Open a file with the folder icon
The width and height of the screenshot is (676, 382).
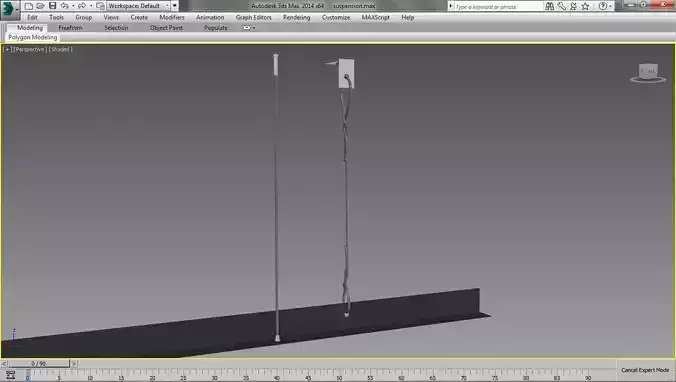pos(41,6)
